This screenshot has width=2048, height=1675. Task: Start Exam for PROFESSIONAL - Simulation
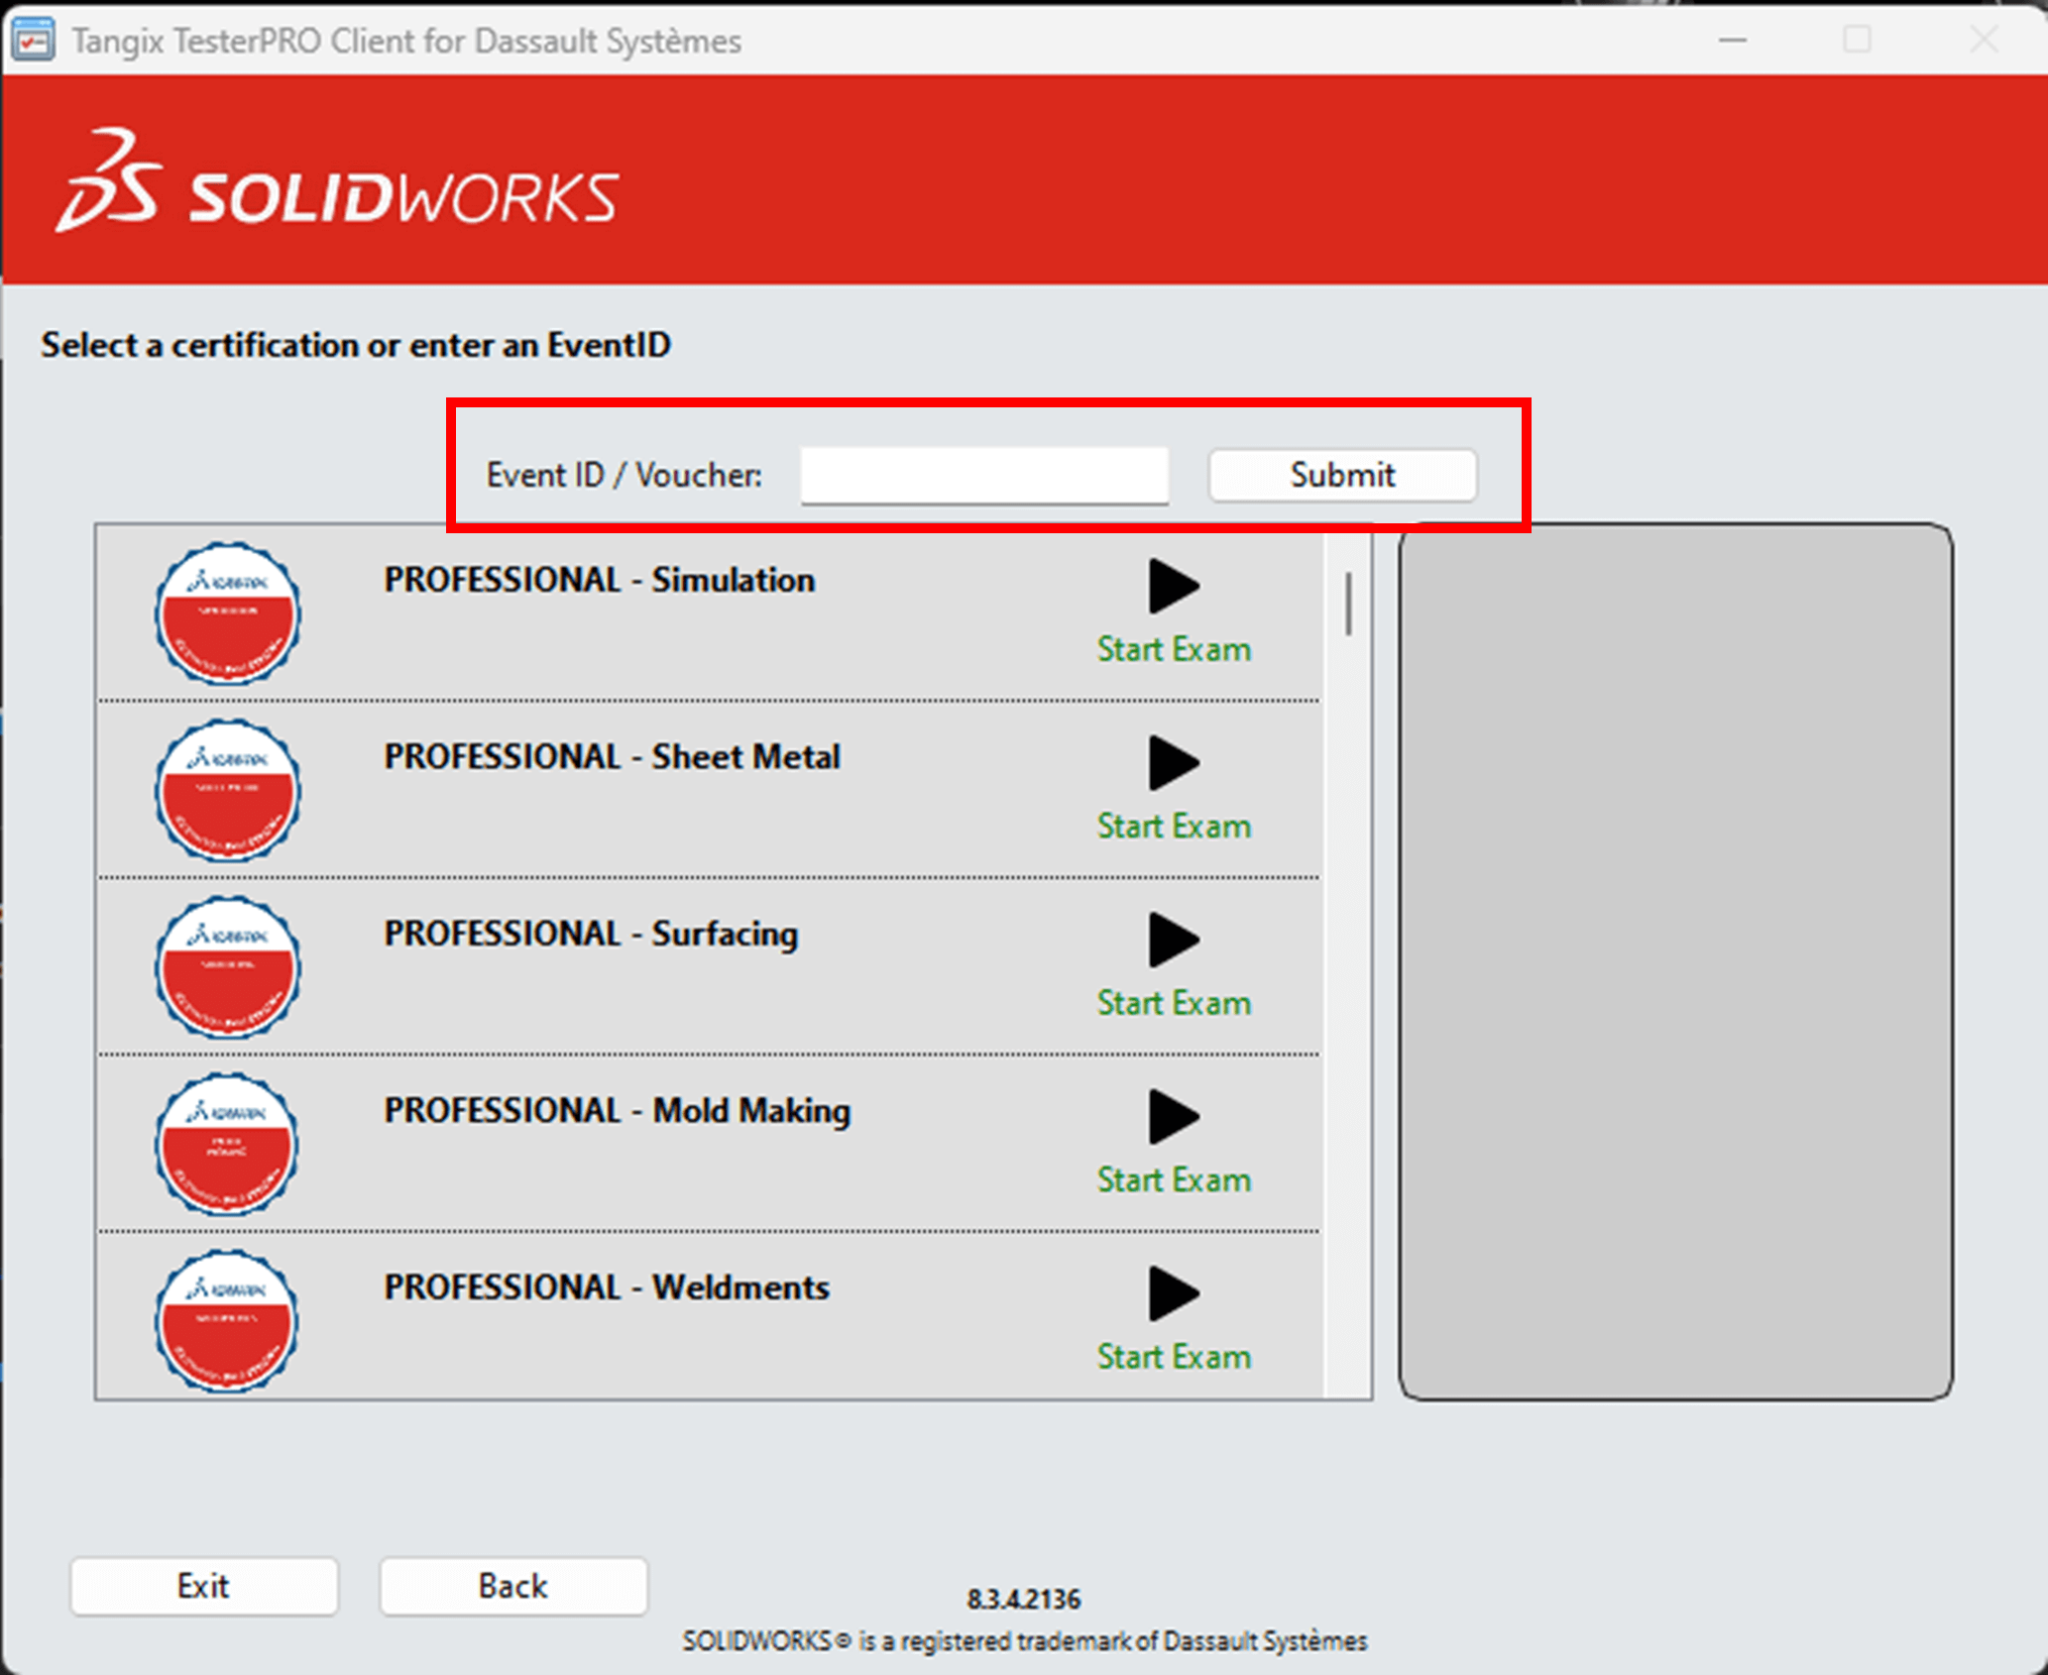tap(1172, 649)
